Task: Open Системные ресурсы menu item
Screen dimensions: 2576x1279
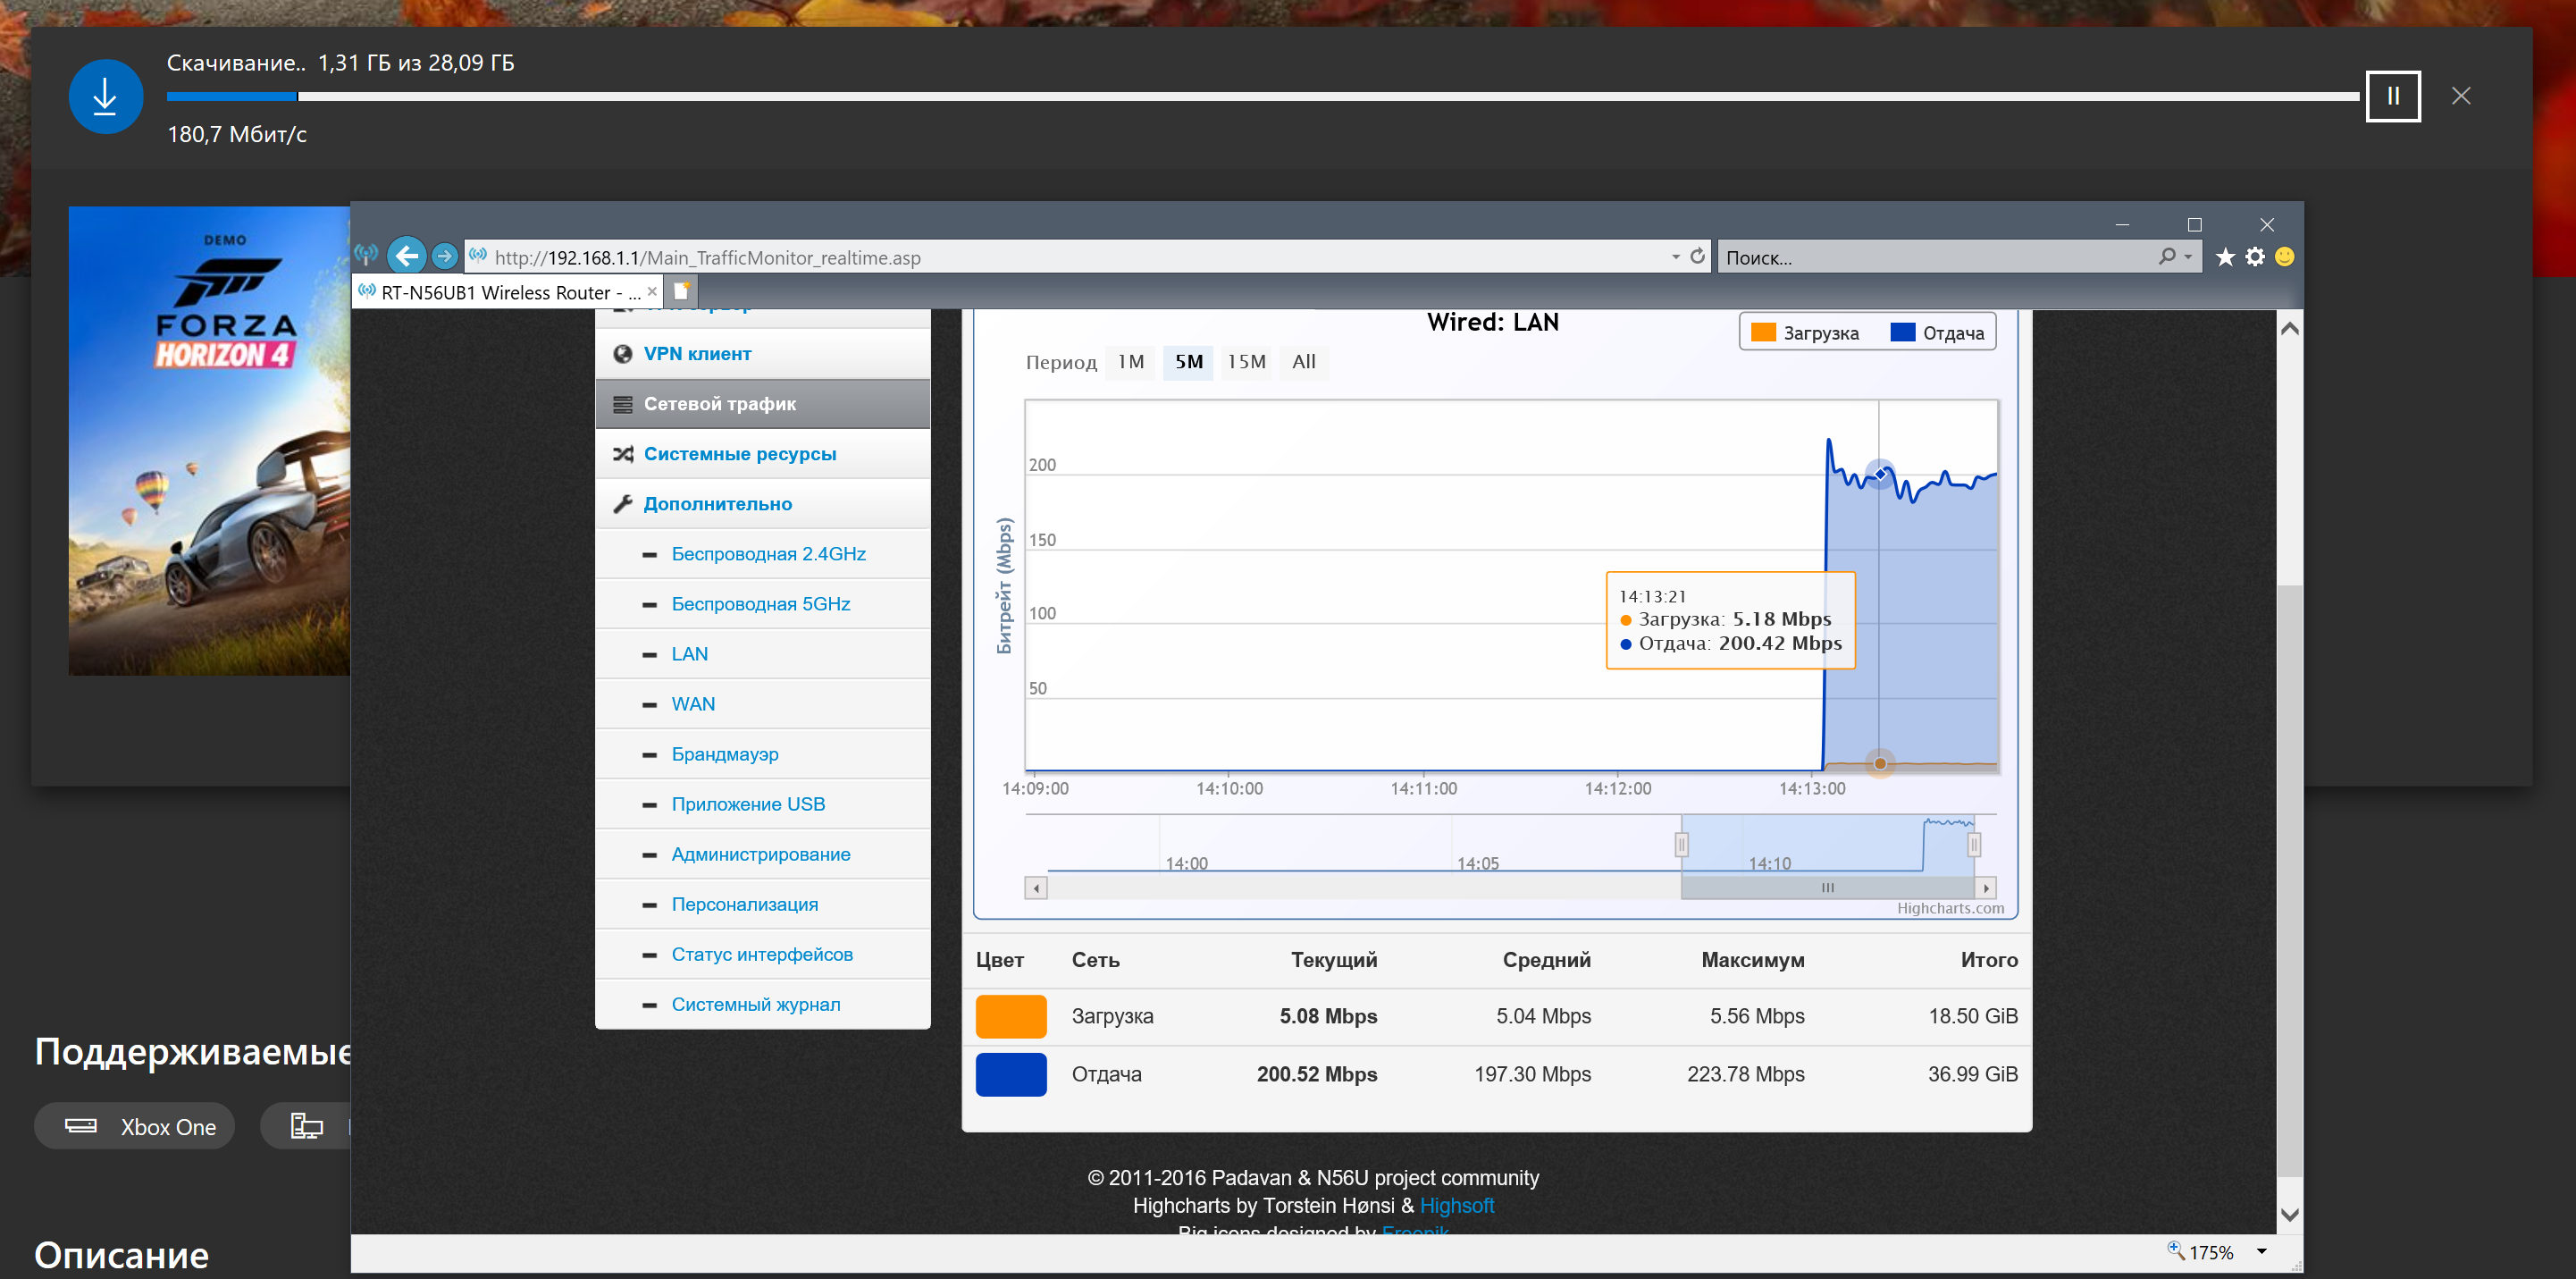Action: click(739, 454)
